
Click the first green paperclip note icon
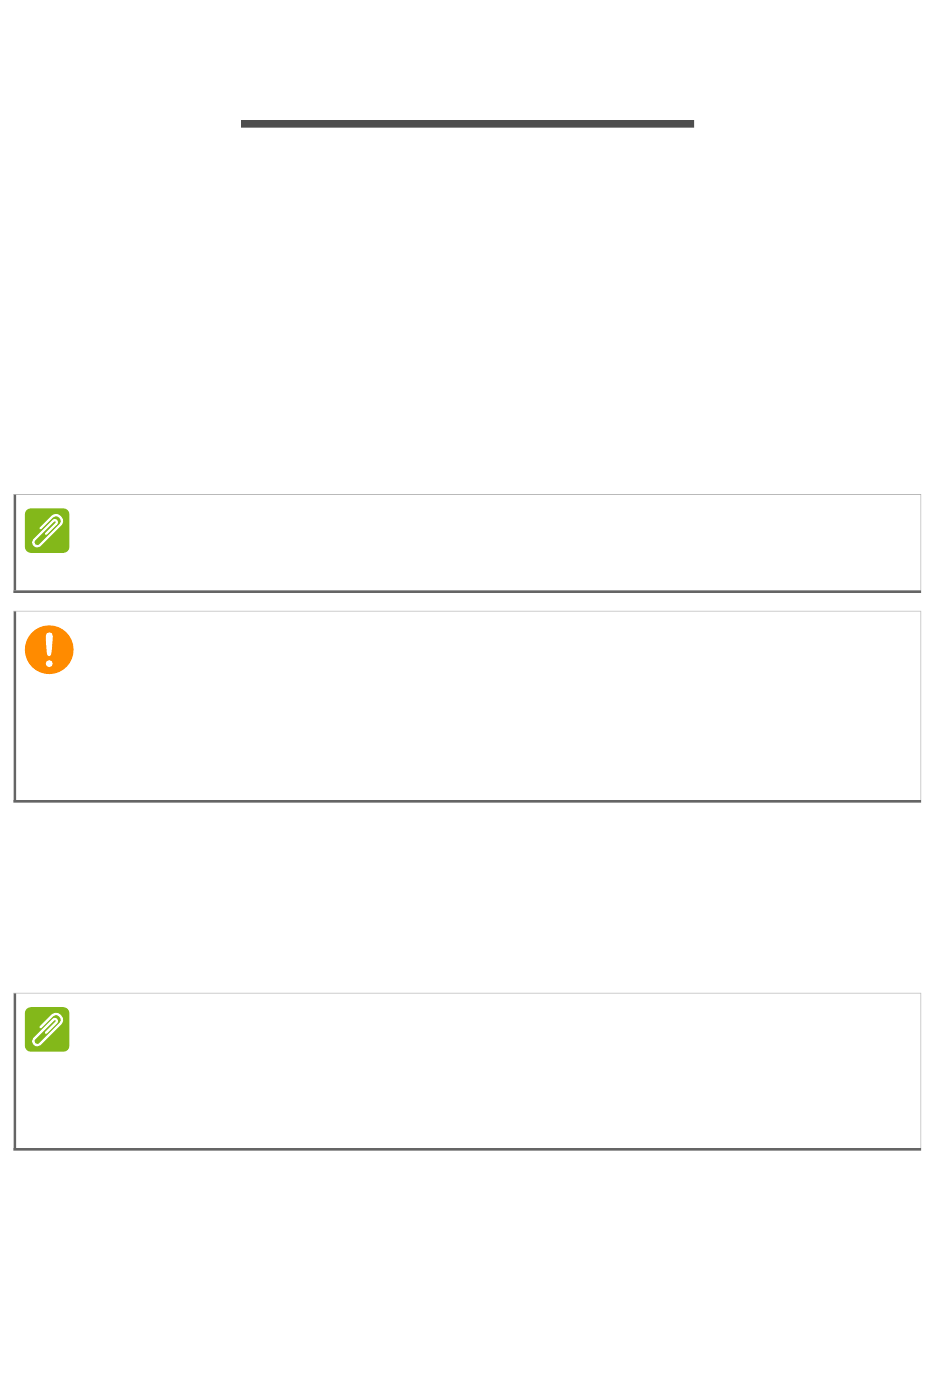point(47,531)
